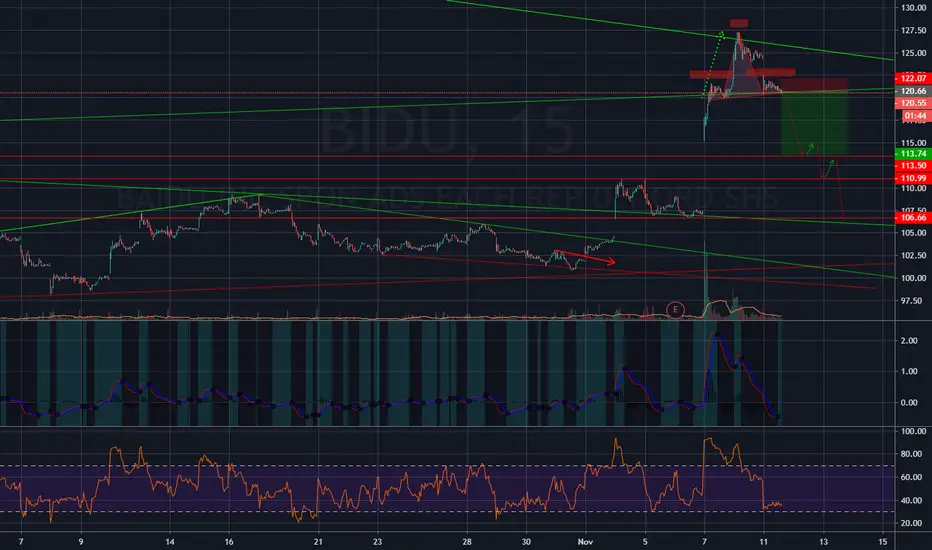The width and height of the screenshot is (932, 550).
Task: Select the green 113.74 target price label
Action: click(913, 153)
